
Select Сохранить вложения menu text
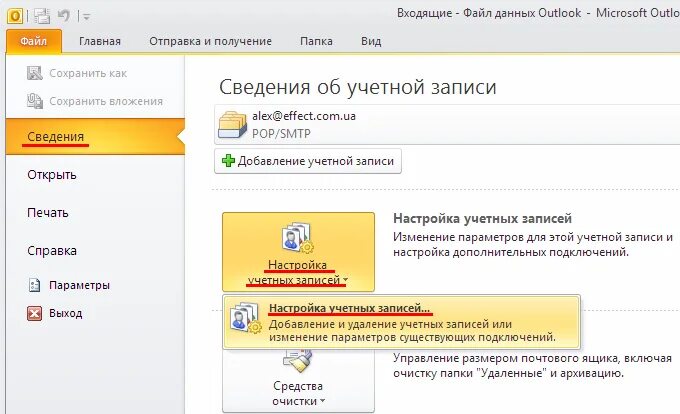[x=106, y=101]
